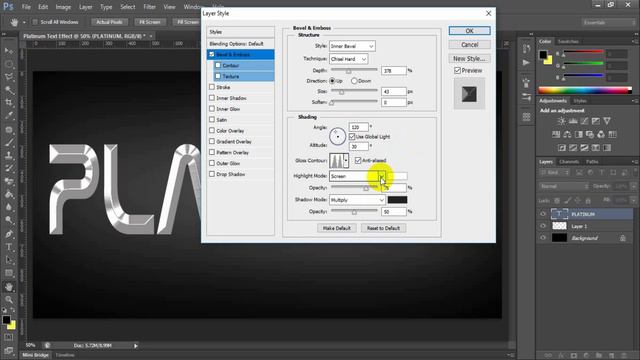The height and width of the screenshot is (360, 640).
Task: Switch to the Channels tab
Action: coord(569,162)
